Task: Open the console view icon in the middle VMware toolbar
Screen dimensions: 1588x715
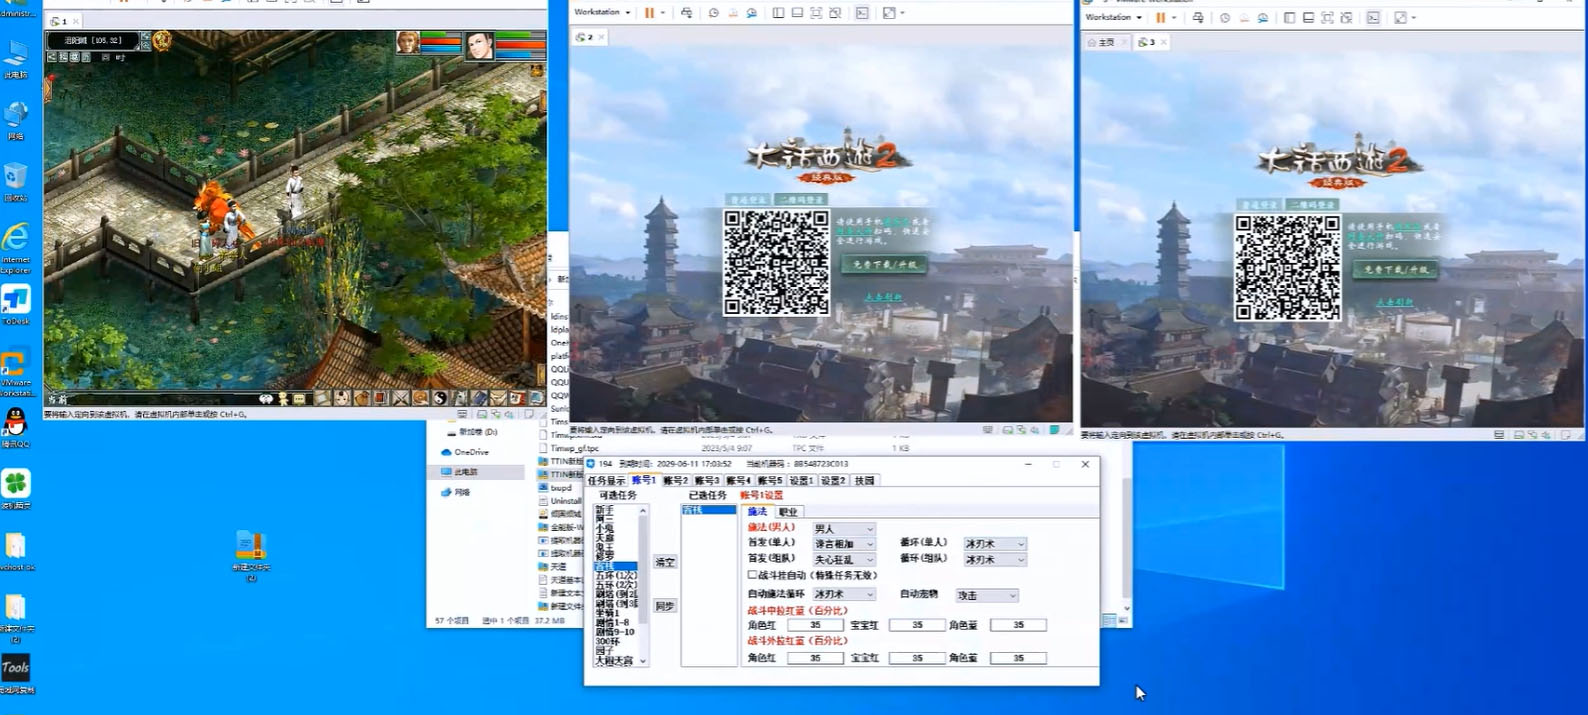Action: [862, 13]
